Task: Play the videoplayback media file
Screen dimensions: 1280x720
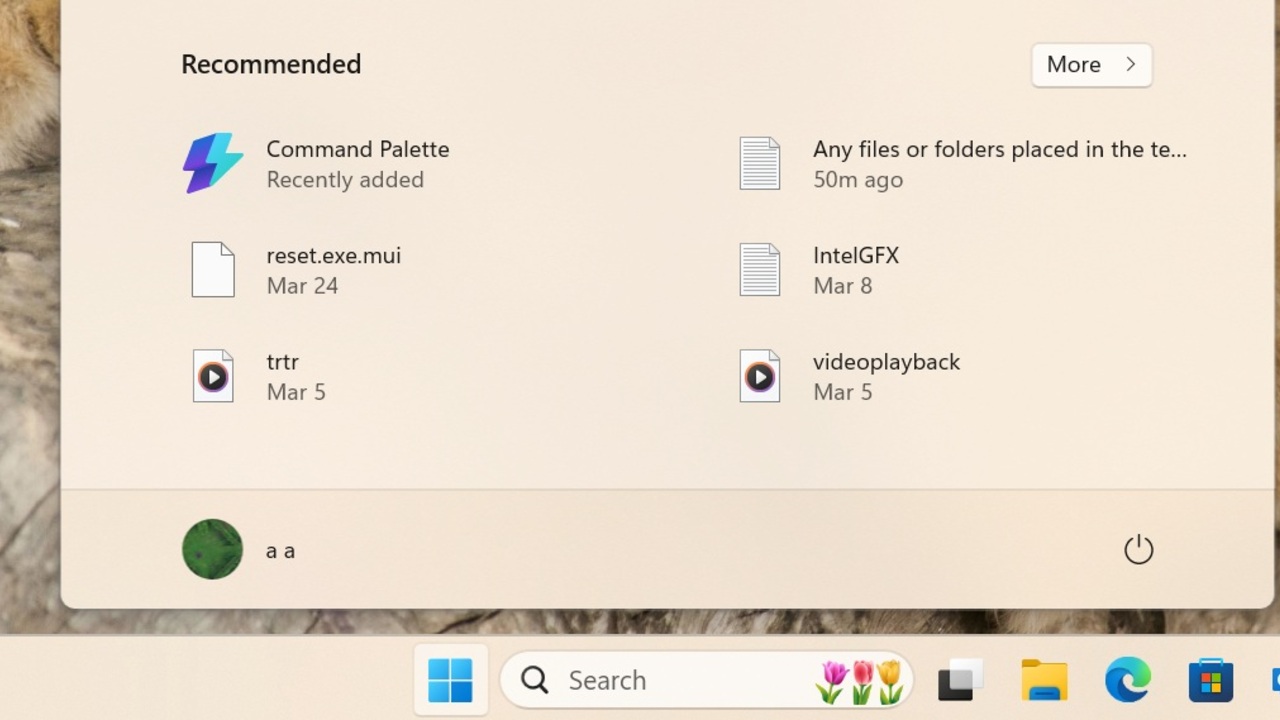Action: point(887,376)
